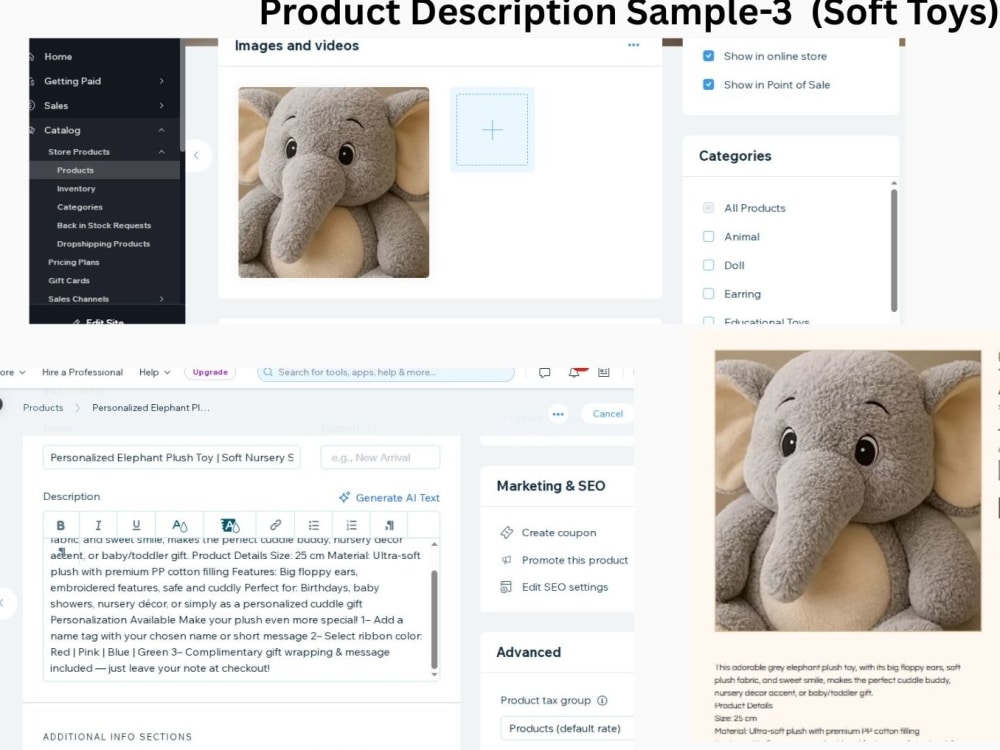Collapse Store Products submenu
The image size is (1000, 750).
[161, 152]
